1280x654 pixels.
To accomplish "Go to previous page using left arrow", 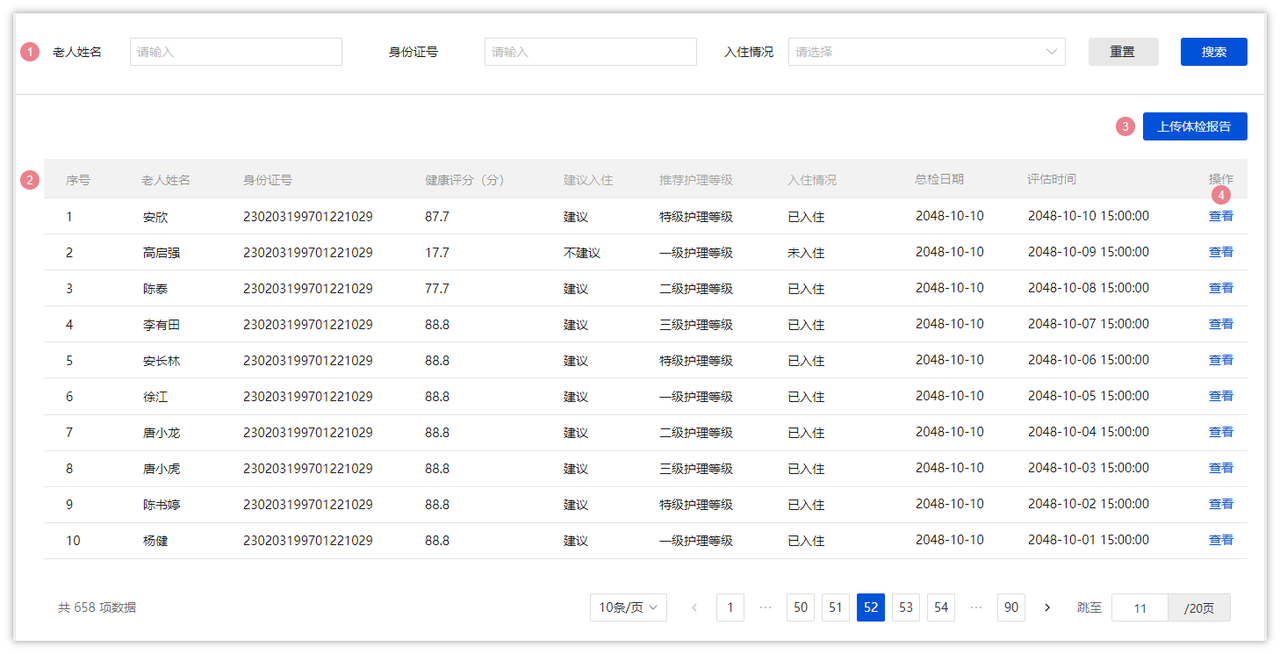I will click(695, 607).
